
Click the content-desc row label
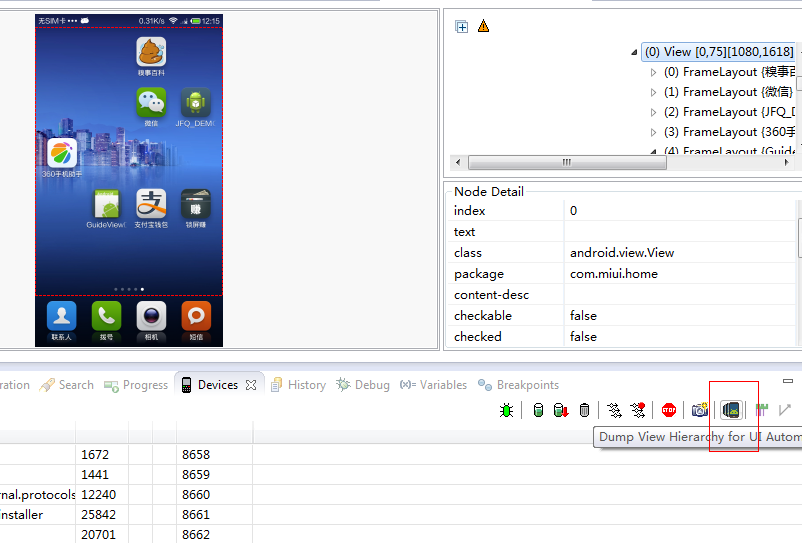click(x=492, y=295)
